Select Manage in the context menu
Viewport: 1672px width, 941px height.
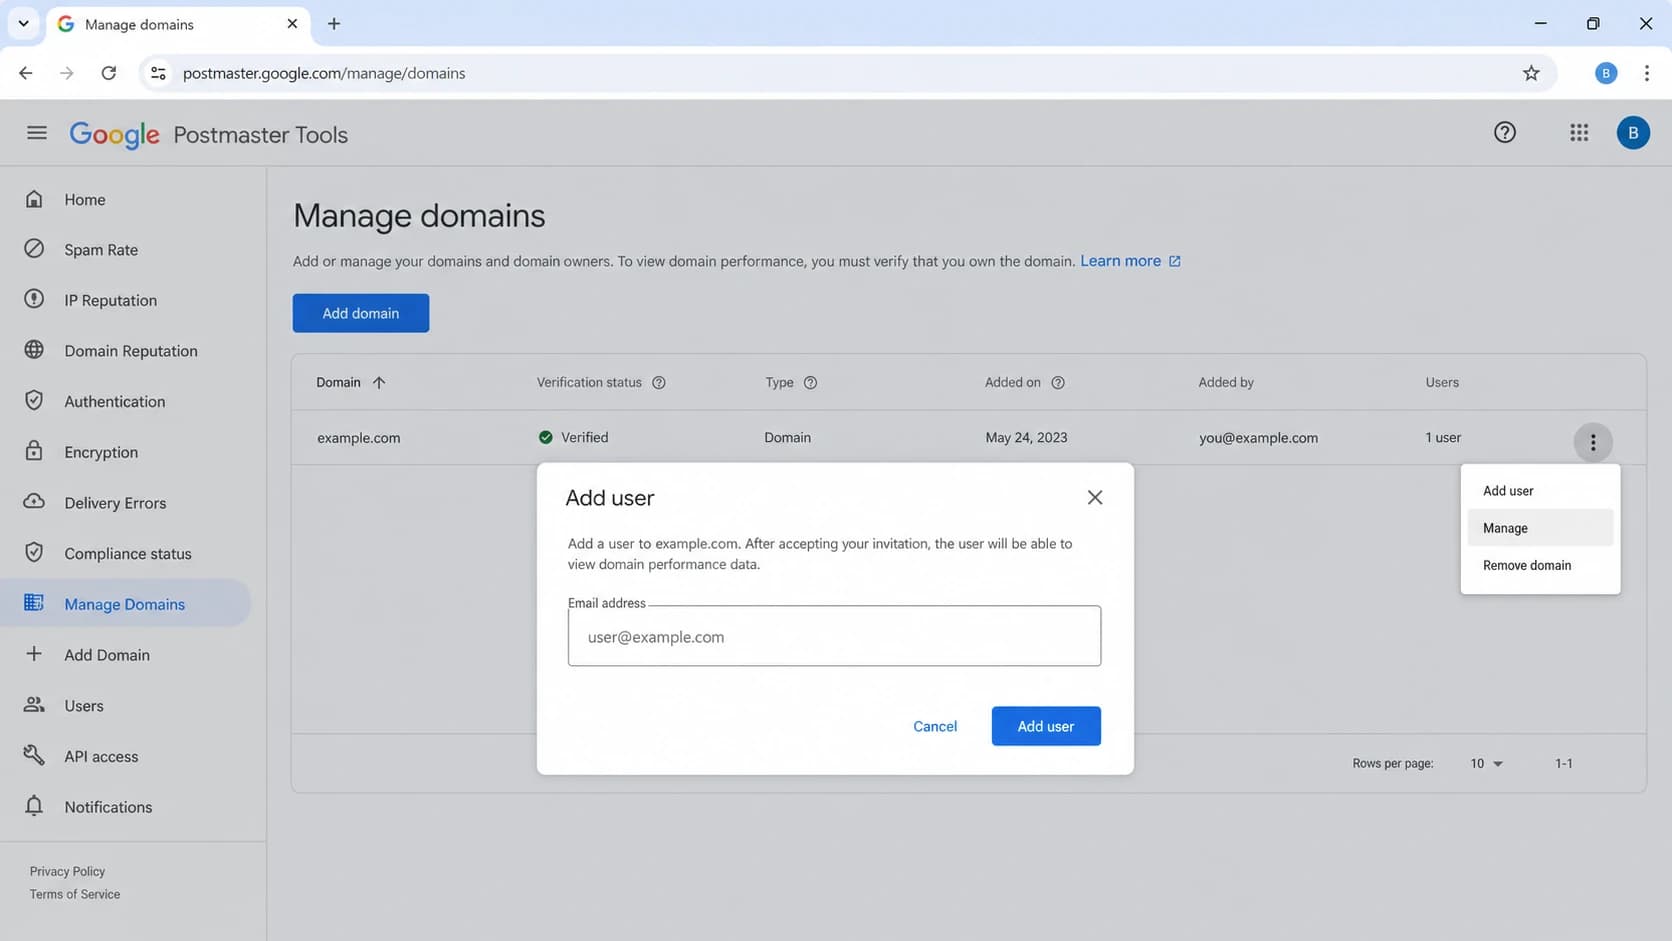click(1540, 528)
